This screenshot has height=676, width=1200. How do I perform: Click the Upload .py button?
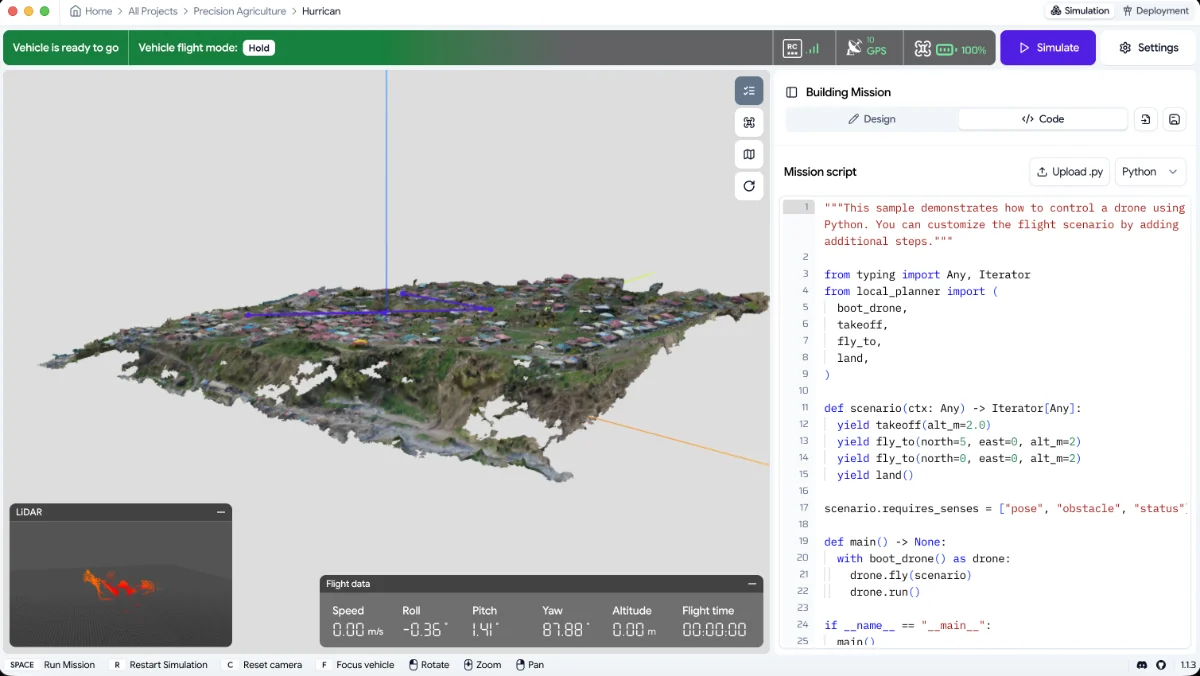click(1069, 172)
